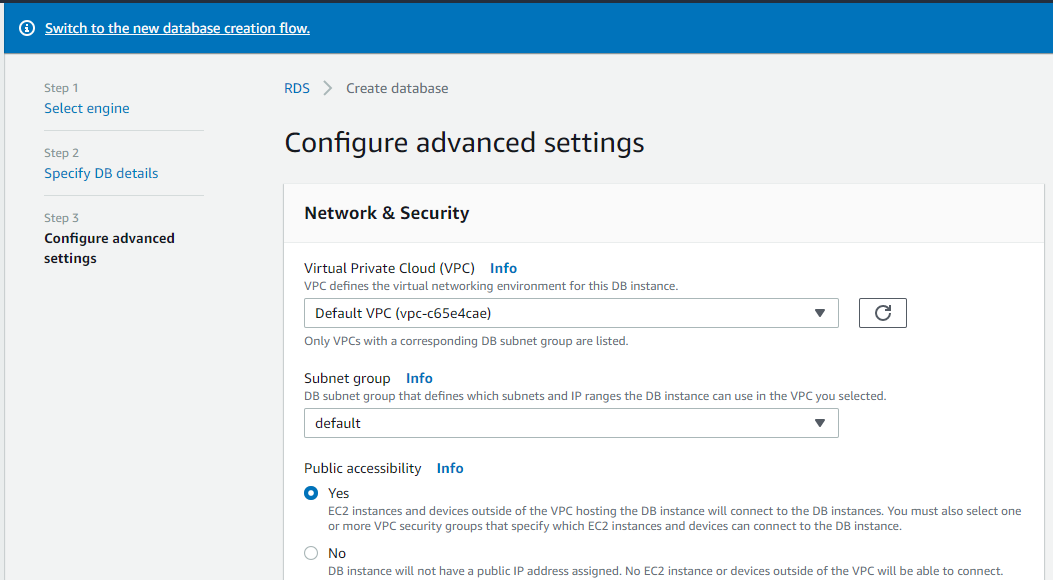Viewport: 1053px width, 580px height.
Task: Click the VPC refresh icon button
Action: (x=882, y=313)
